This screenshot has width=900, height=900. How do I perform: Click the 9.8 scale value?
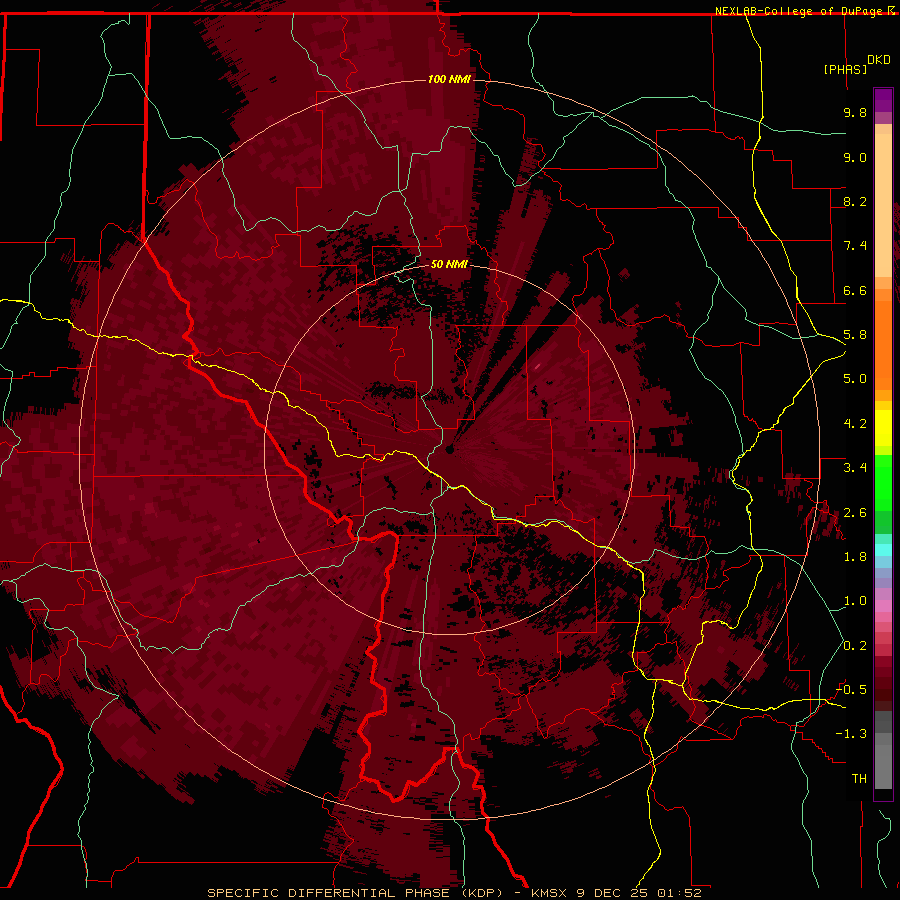tap(855, 112)
